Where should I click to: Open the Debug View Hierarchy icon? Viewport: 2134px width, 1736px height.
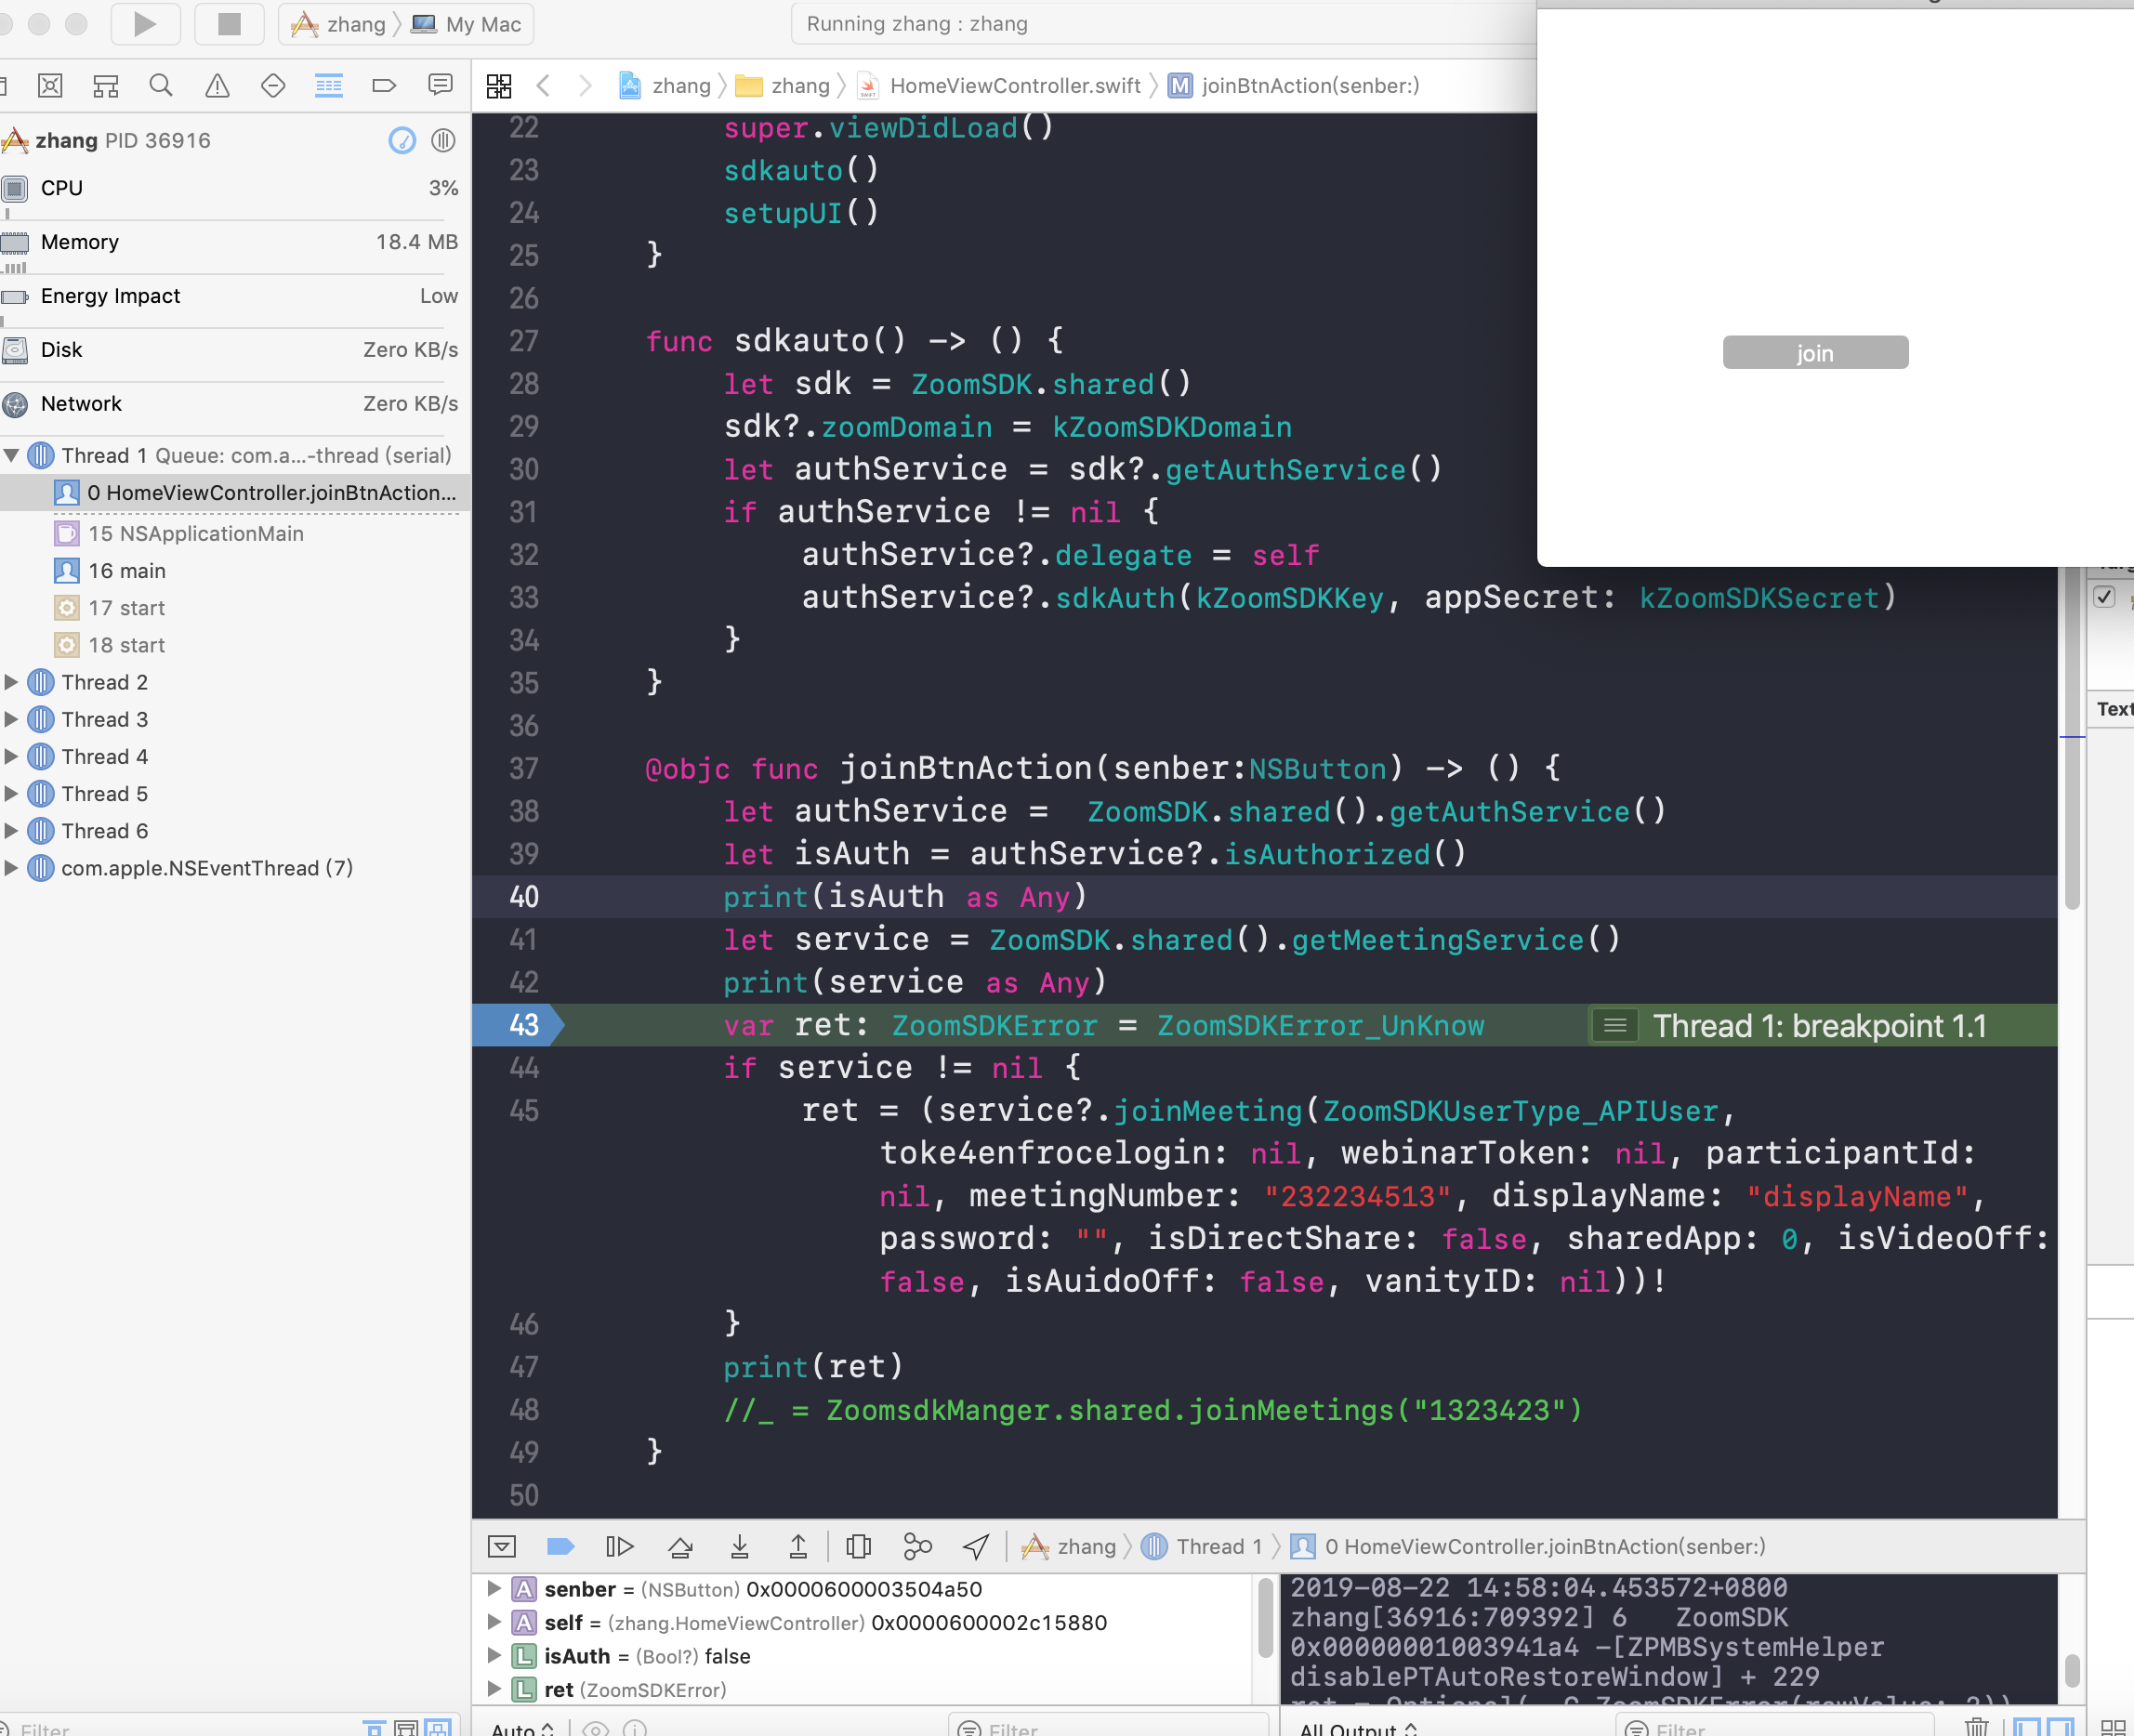pos(858,1547)
